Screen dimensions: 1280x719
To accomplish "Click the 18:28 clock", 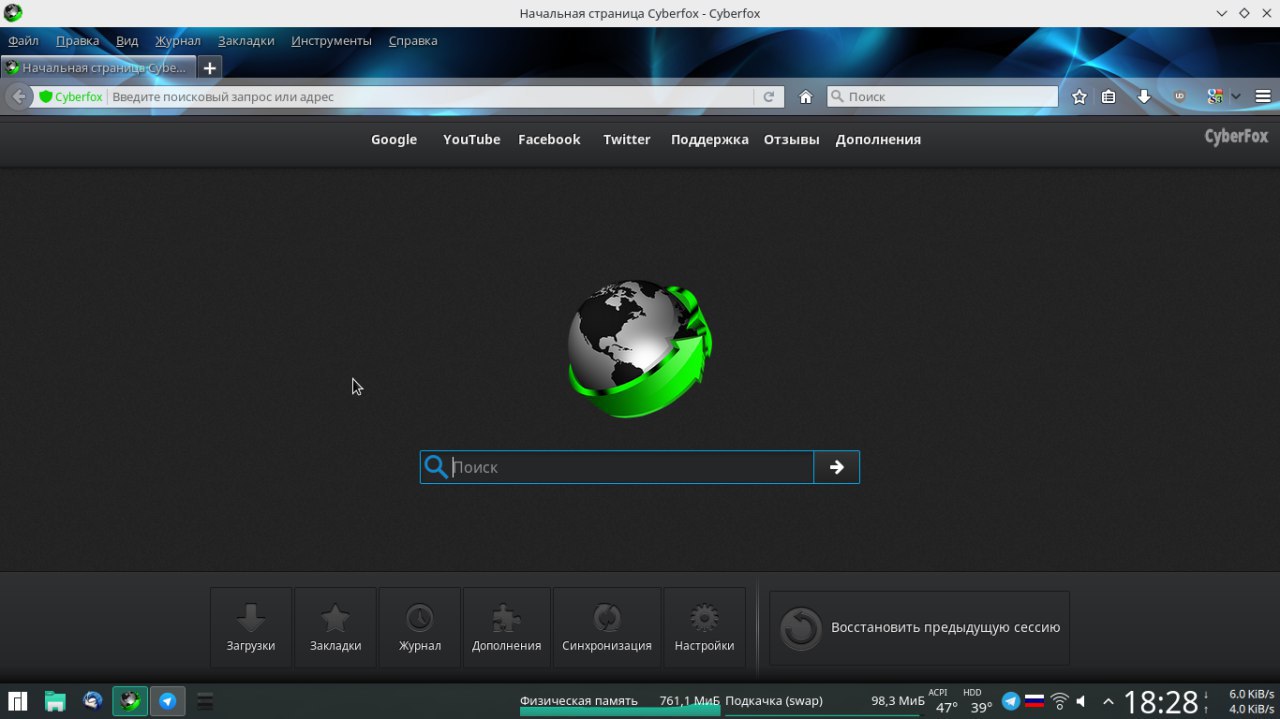I will [x=1161, y=701].
